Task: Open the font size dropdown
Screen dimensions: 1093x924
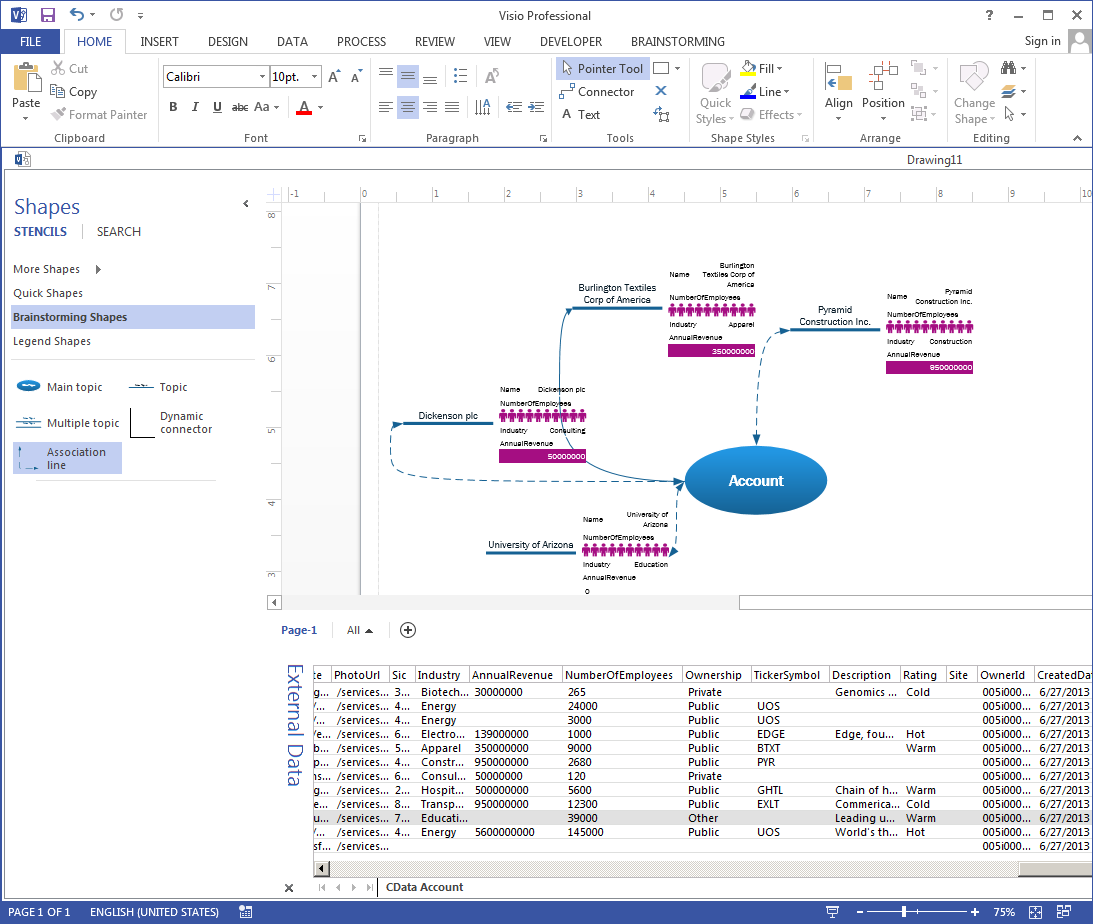Action: [315, 77]
